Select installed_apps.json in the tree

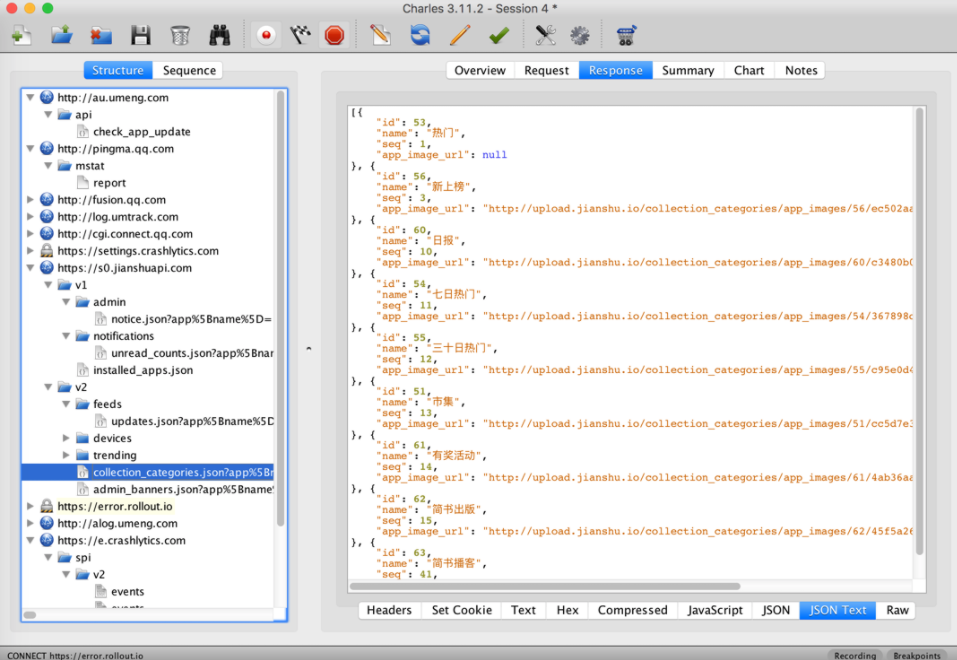click(x=143, y=370)
